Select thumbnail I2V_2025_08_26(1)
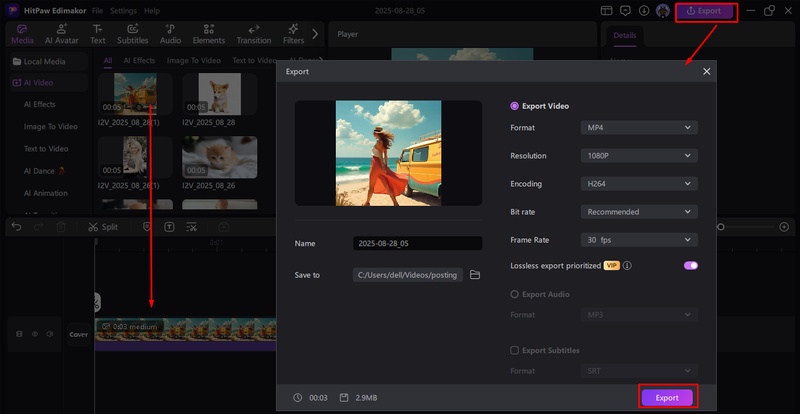Image resolution: width=800 pixels, height=414 pixels. (x=135, y=157)
